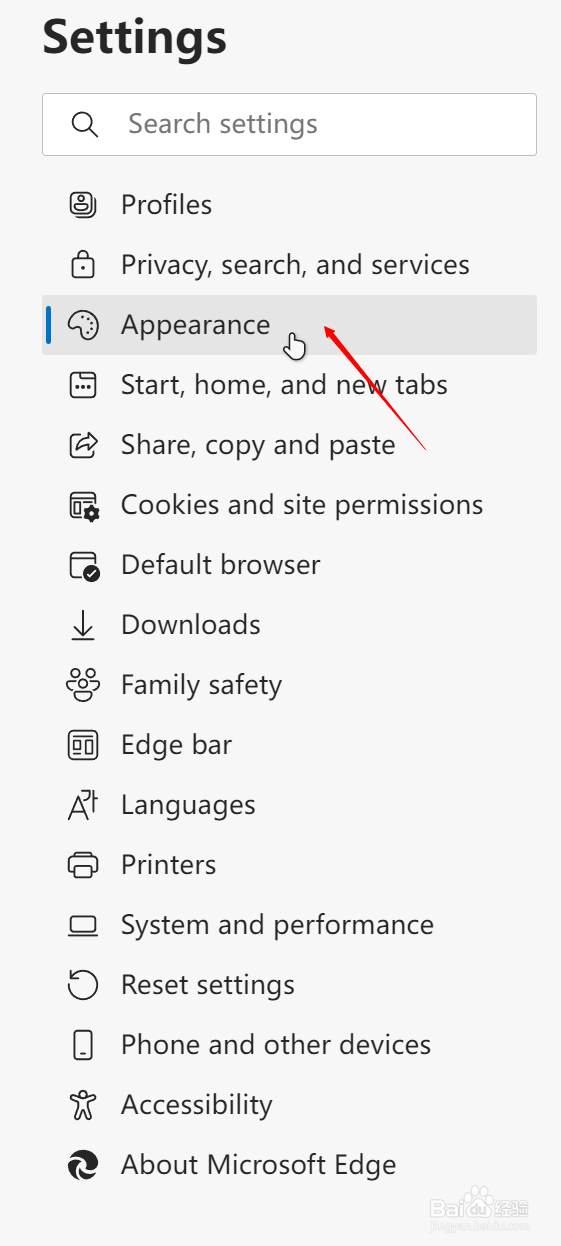Select Default browser settings

pos(290,565)
